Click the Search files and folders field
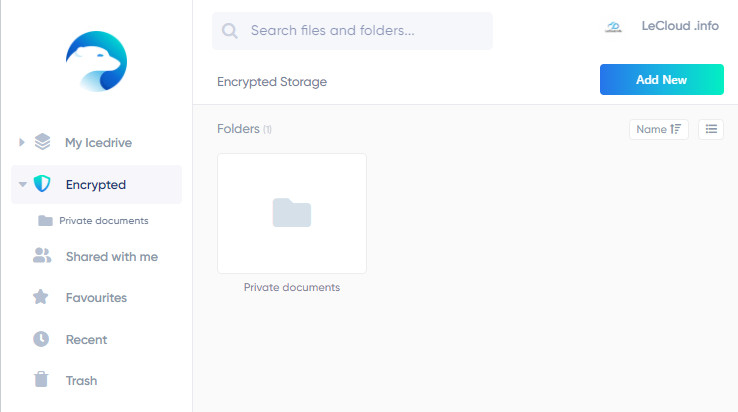 [x=353, y=31]
